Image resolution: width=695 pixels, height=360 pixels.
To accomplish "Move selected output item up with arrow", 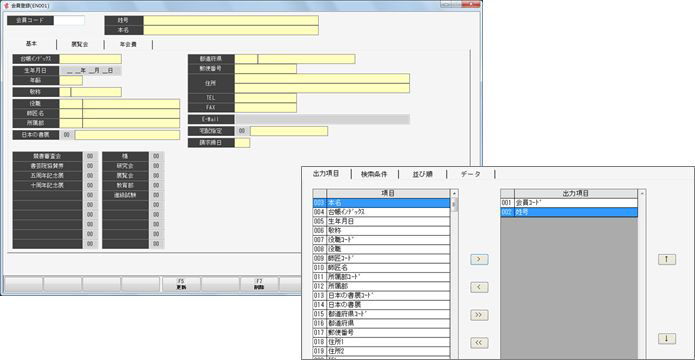I will (x=667, y=260).
